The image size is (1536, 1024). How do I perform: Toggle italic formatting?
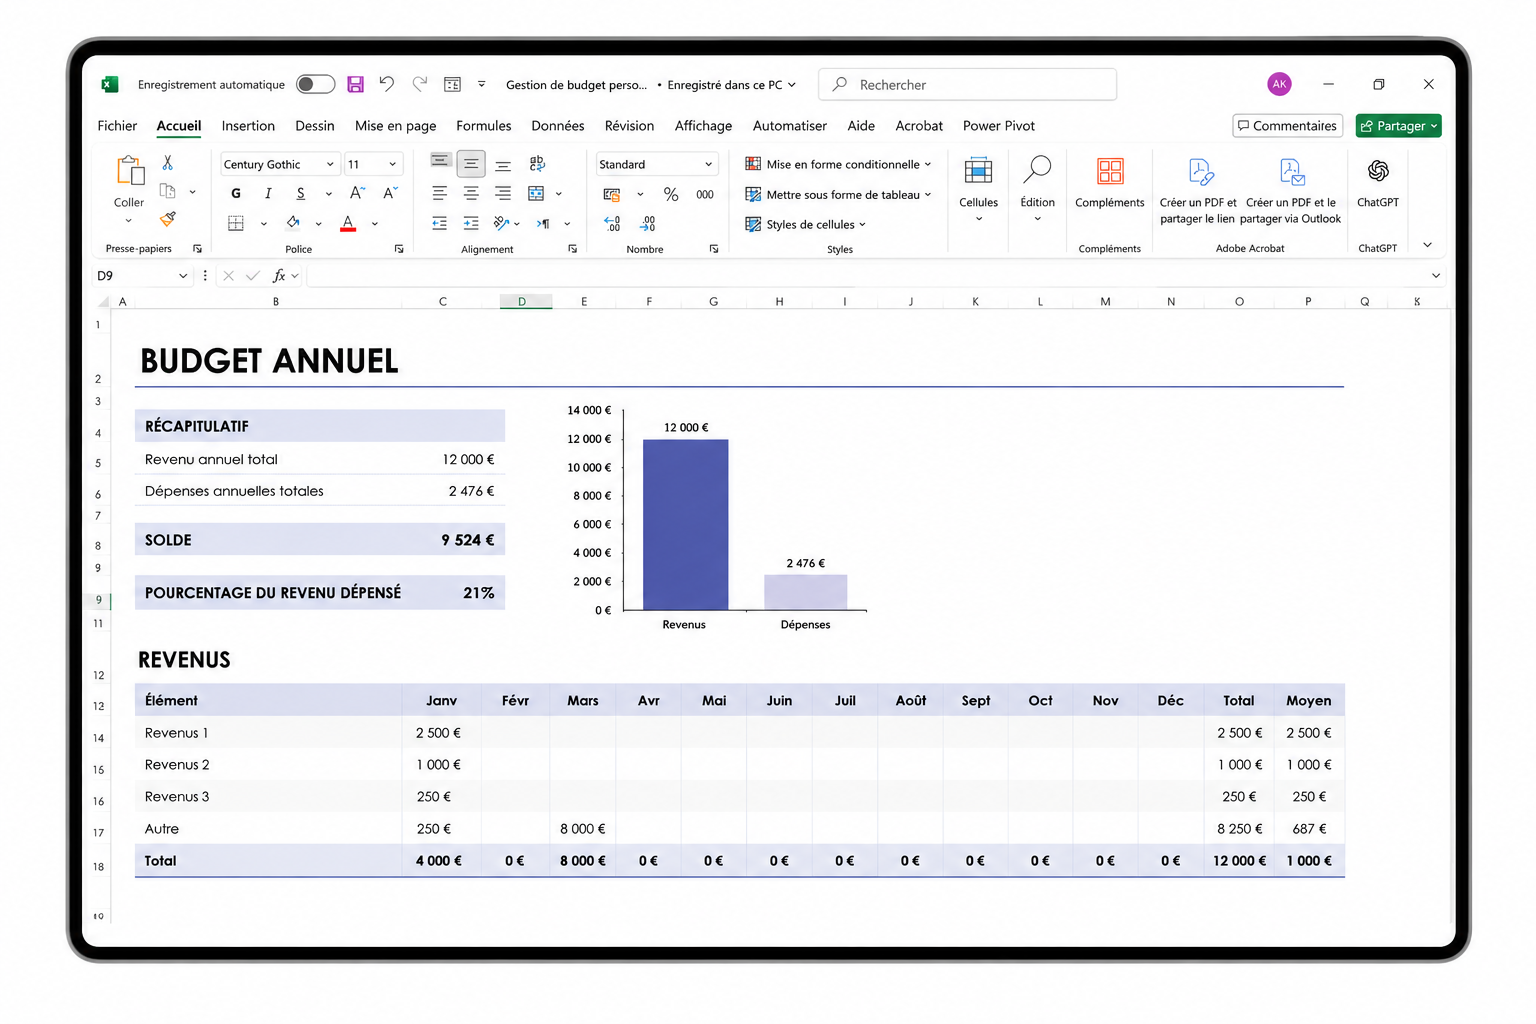(x=268, y=193)
